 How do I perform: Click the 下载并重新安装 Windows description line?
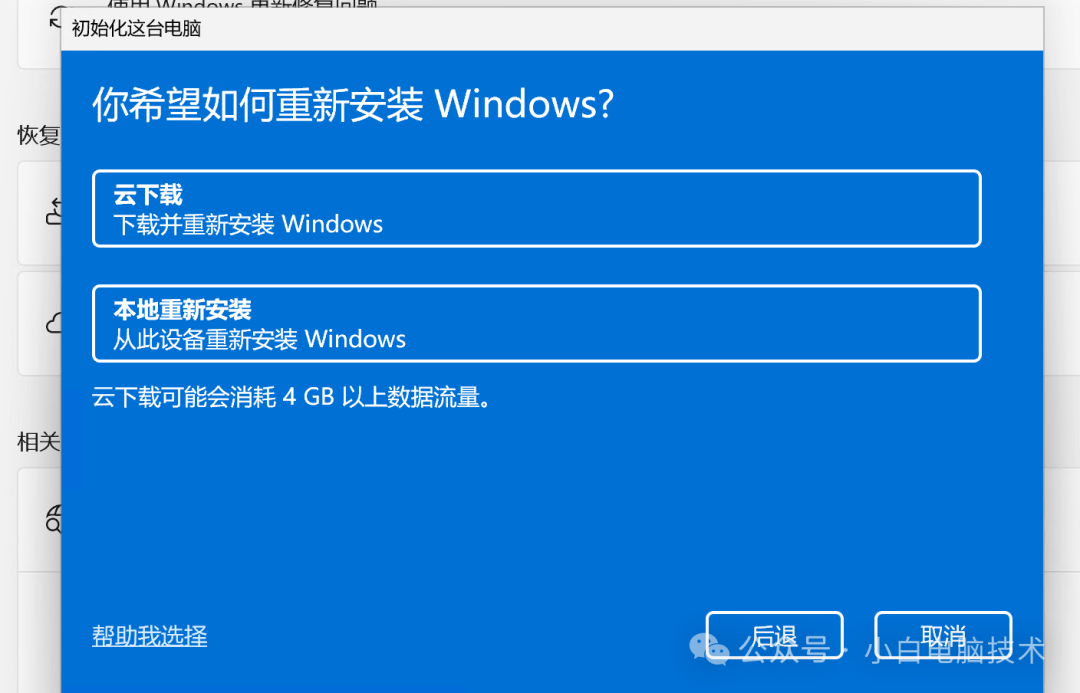coord(248,224)
